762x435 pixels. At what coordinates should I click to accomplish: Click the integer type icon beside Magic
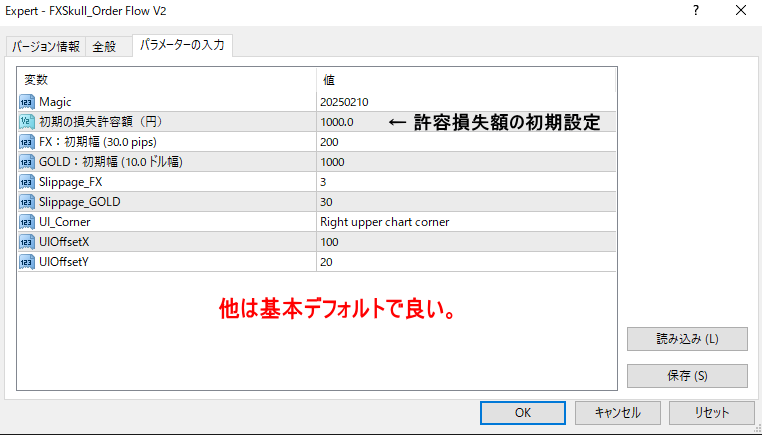27,101
